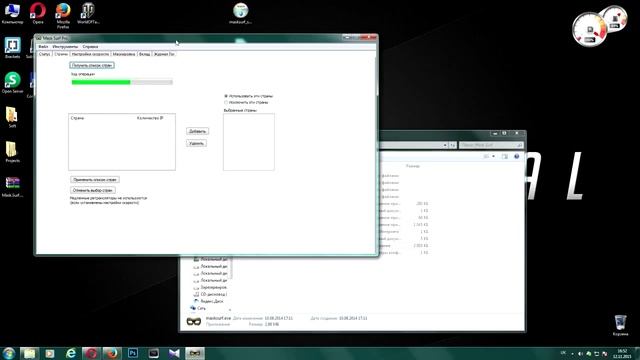Viewport: 640px width, 360px height.
Task: Click 'Получить список стран' button
Action: point(92,65)
